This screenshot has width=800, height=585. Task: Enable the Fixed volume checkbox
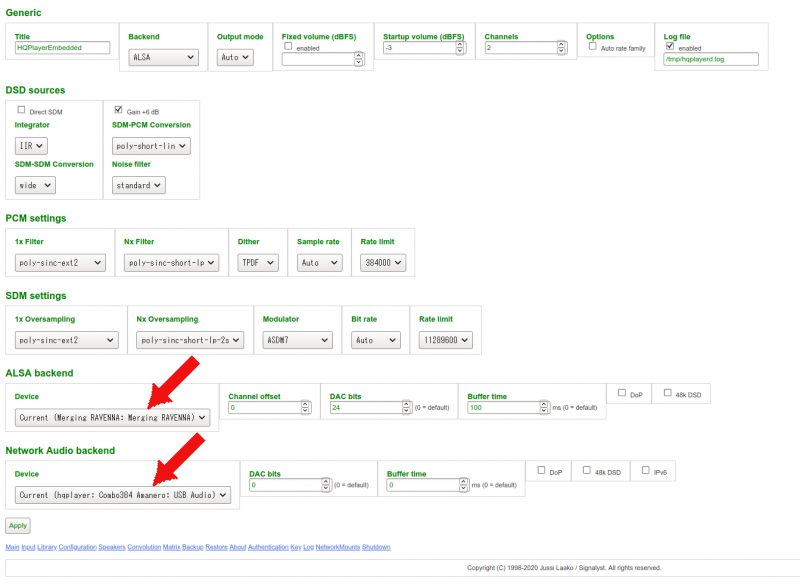tap(288, 47)
